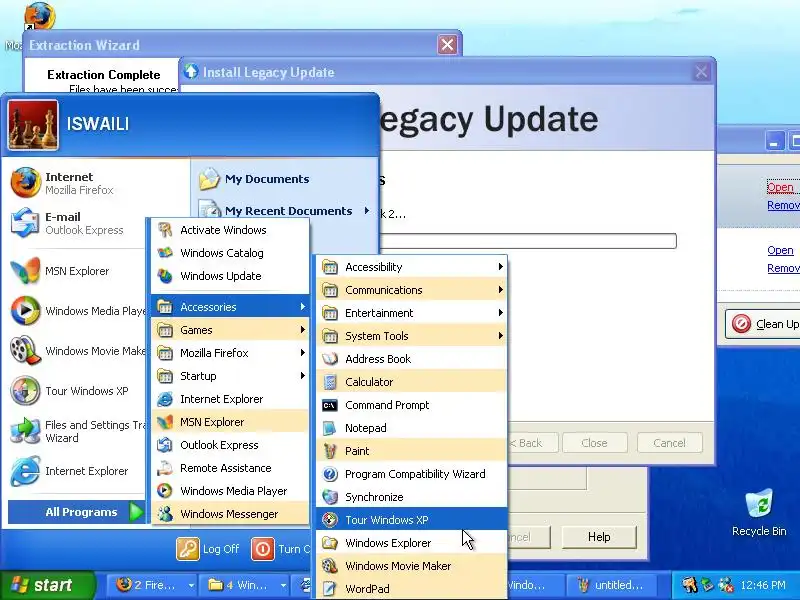
Task: Click Cancel in Install Legacy Update window
Action: coord(669,443)
